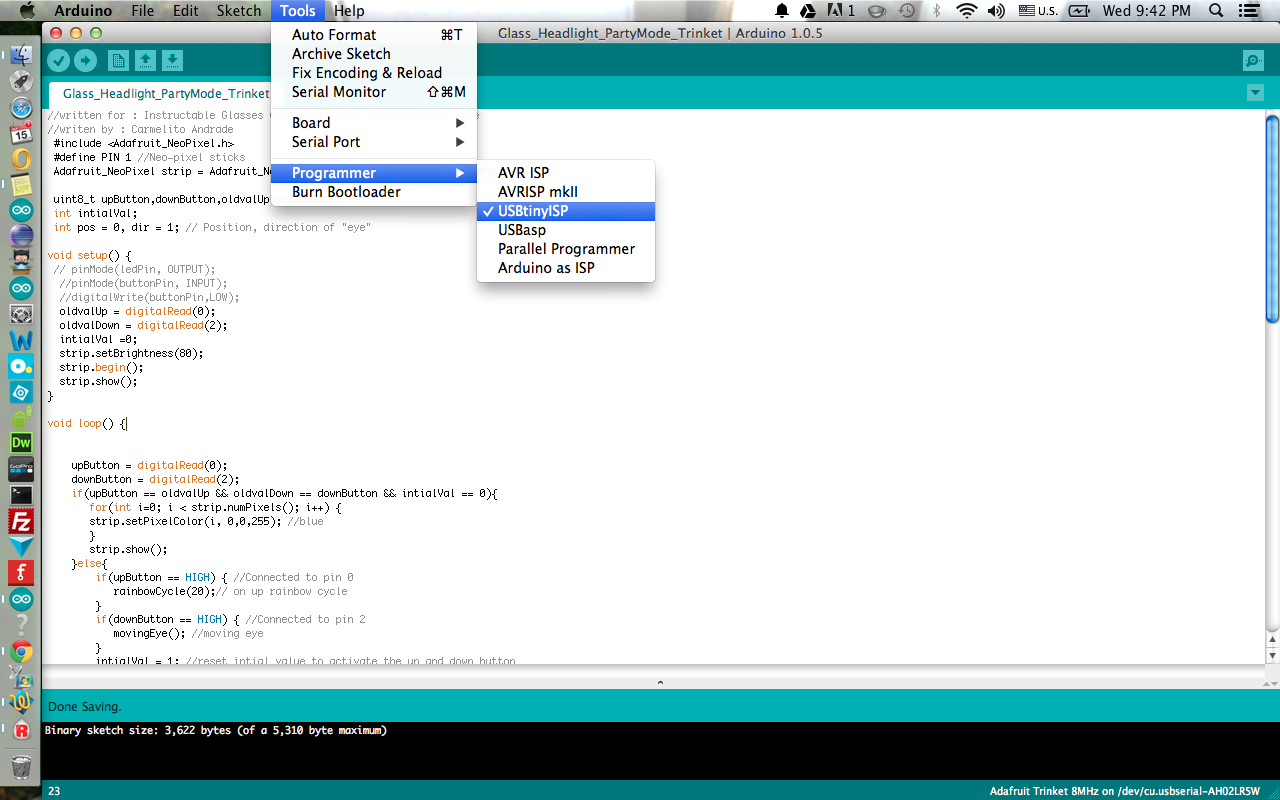Open Launchpad rocket in dock
Image resolution: width=1280 pixels, height=800 pixels.
coord(21,82)
